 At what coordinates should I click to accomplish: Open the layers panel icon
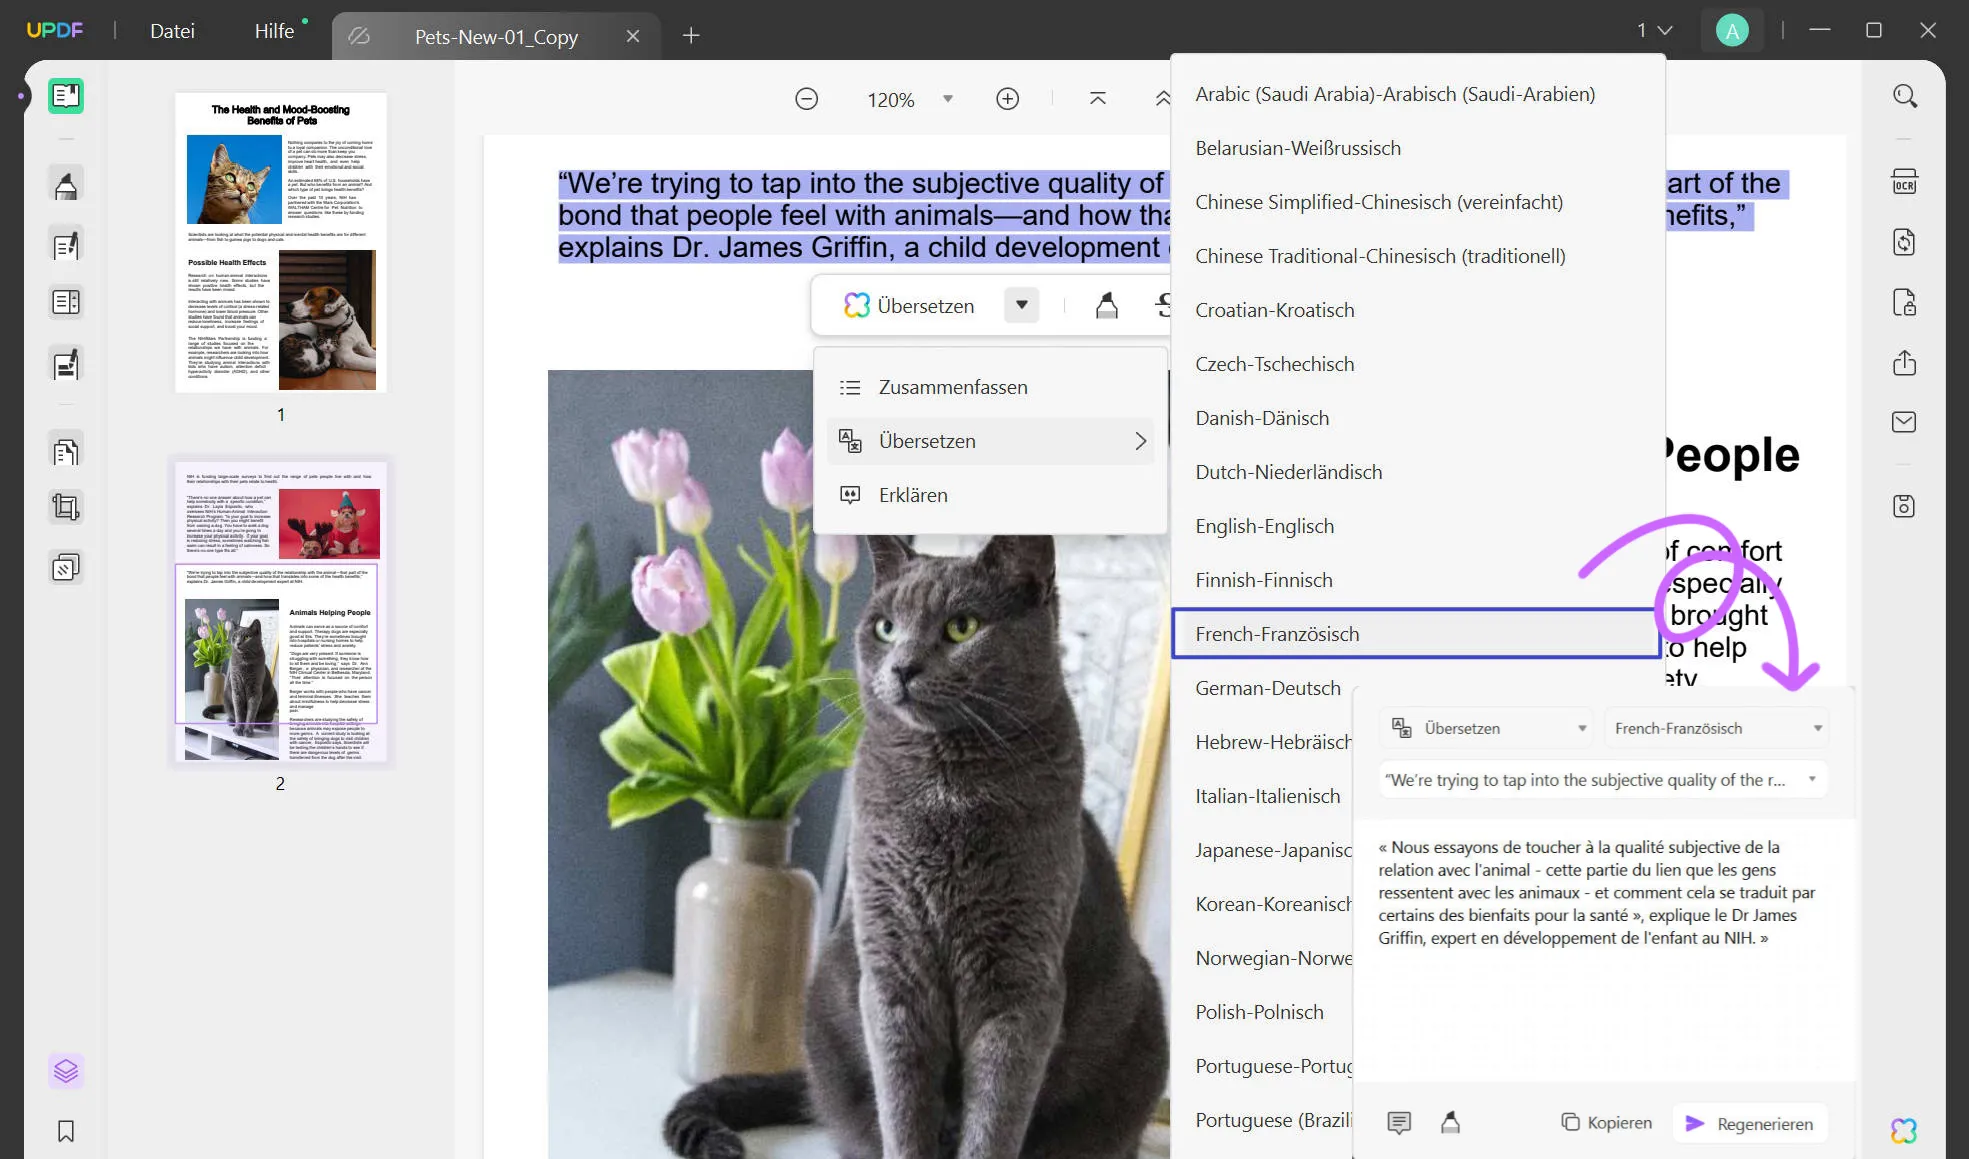(x=66, y=1071)
